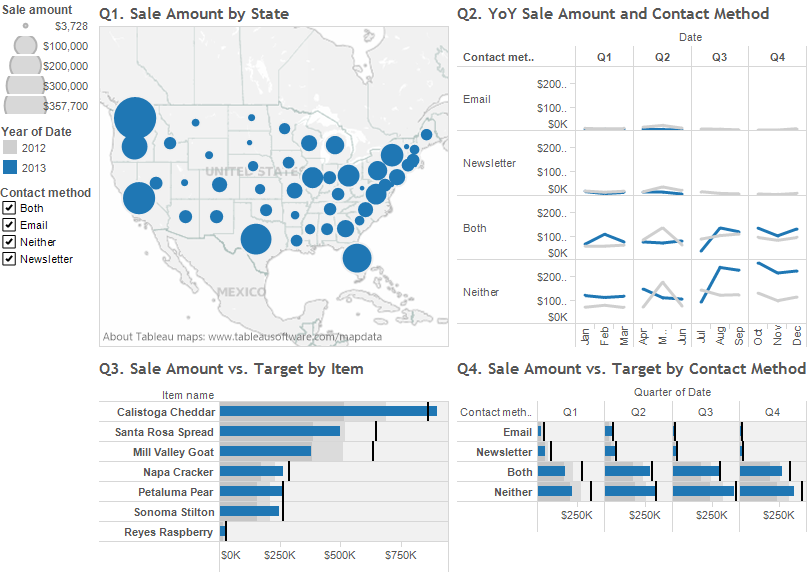Screen dimensions: 807x586
Task: Select the $357,700 size legend bubble
Action: pos(24,106)
